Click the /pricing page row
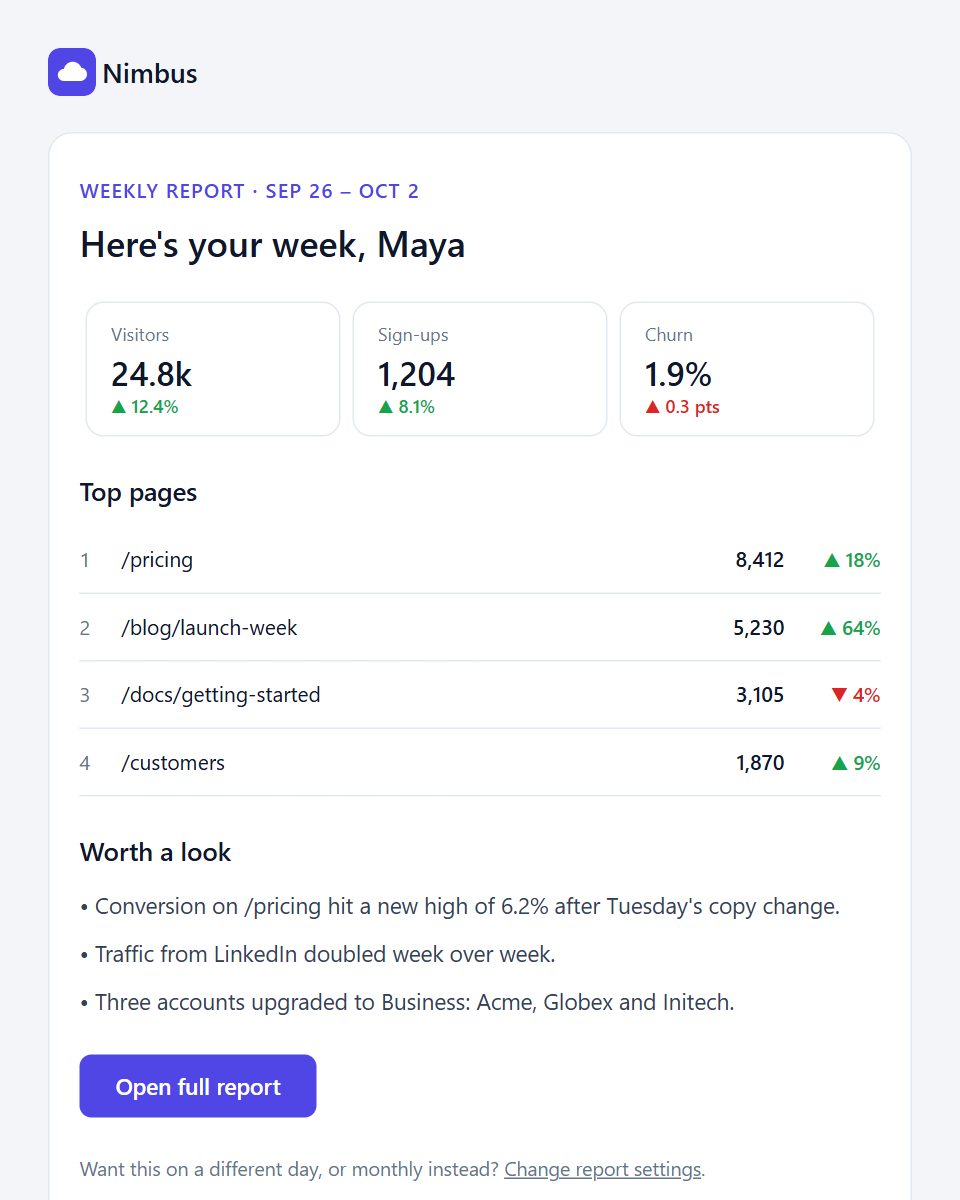The height and width of the screenshot is (1200, 960). click(x=480, y=560)
